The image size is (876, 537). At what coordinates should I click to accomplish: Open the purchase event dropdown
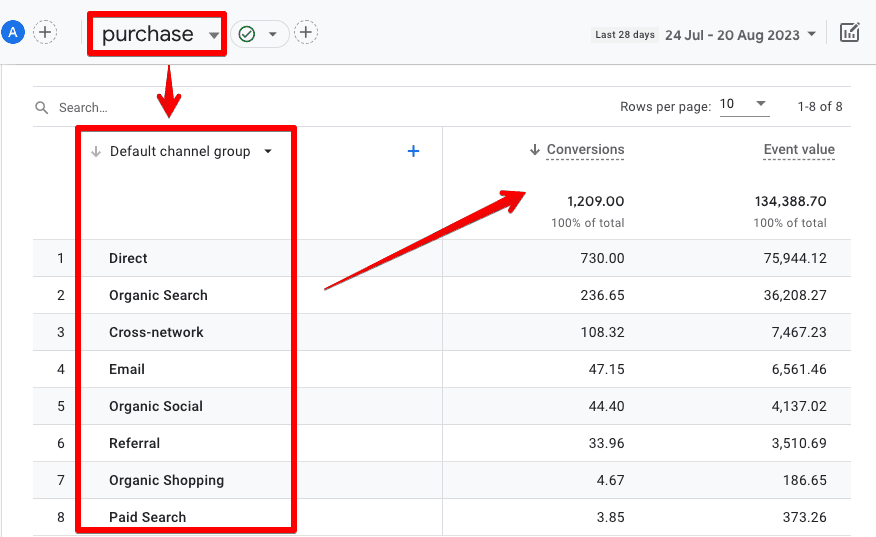tap(160, 34)
